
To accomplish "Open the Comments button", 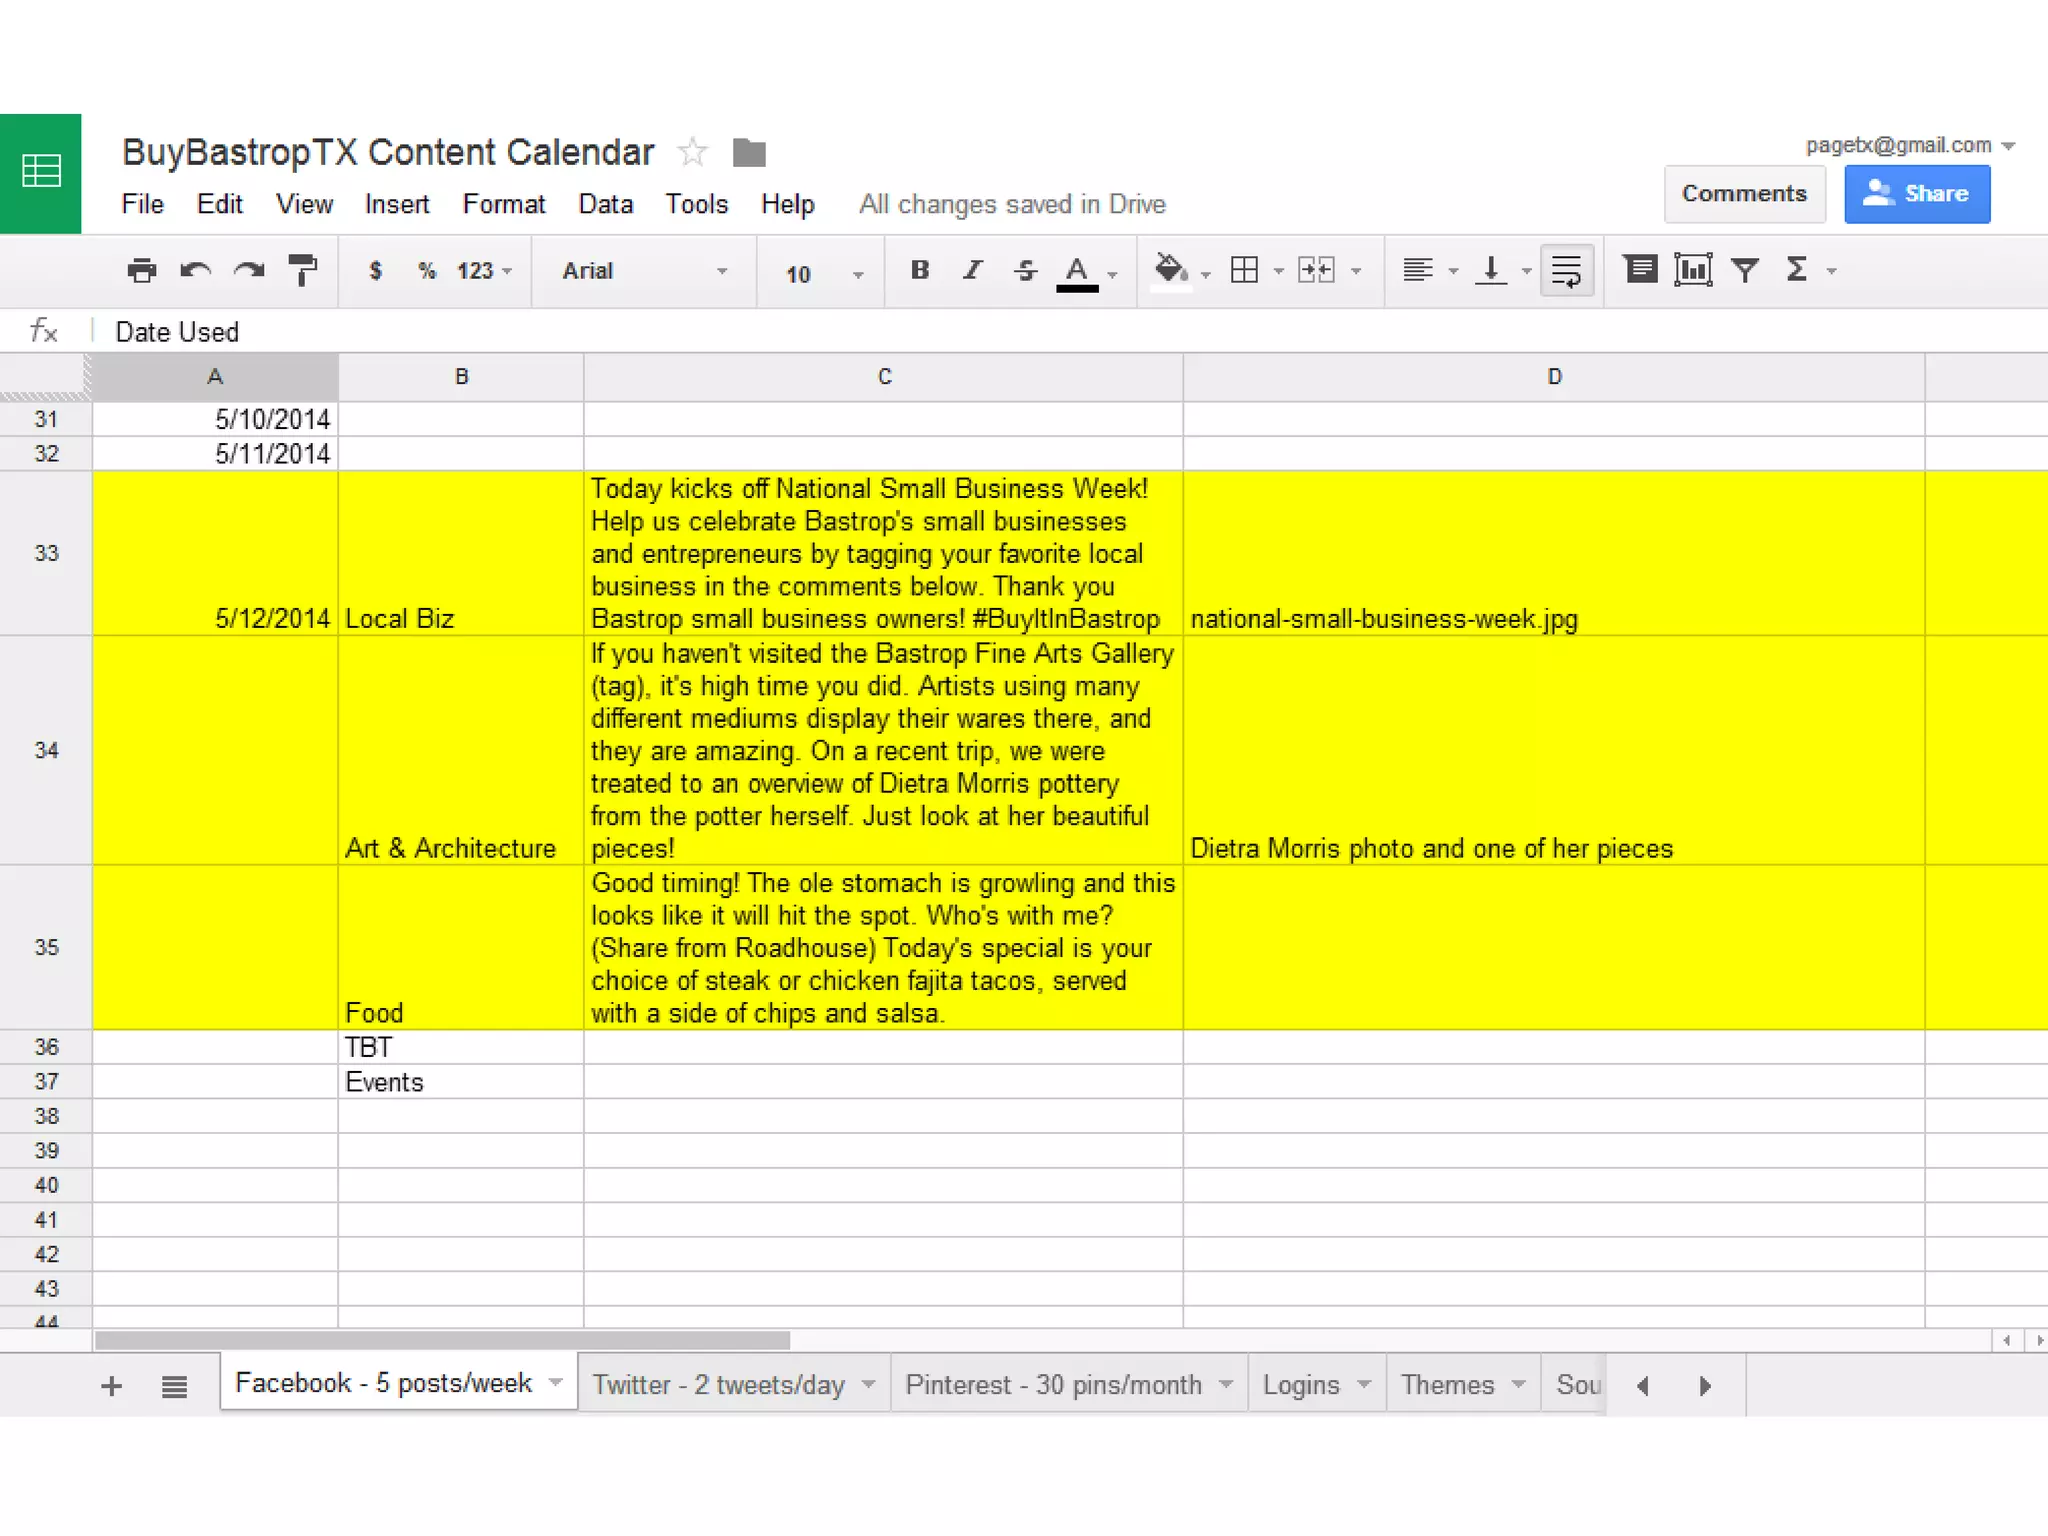I will pyautogui.click(x=1744, y=194).
